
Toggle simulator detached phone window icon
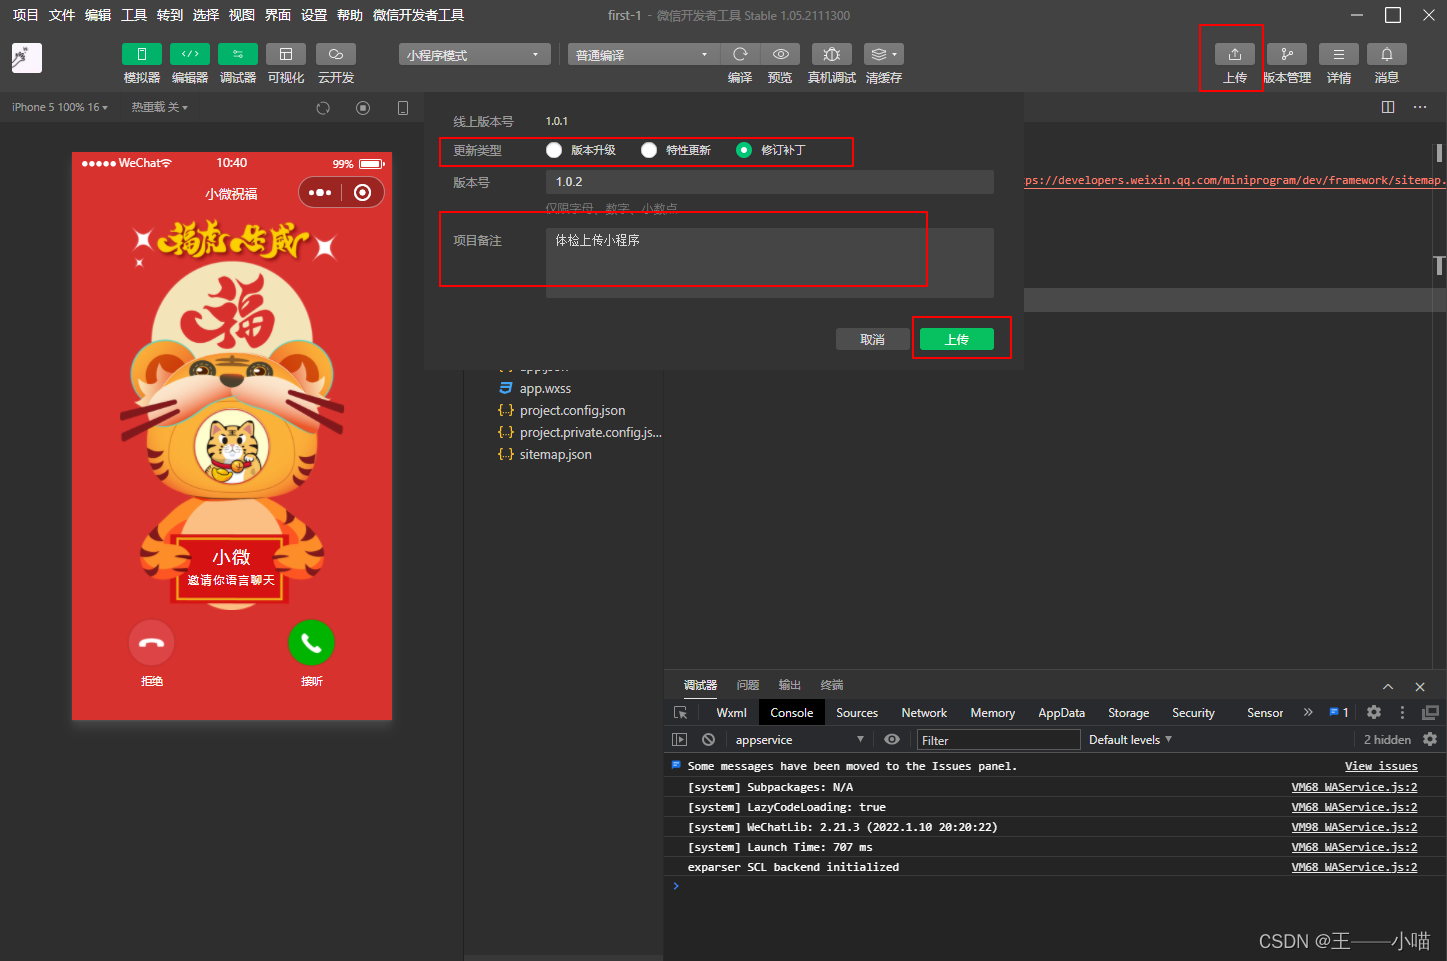403,108
